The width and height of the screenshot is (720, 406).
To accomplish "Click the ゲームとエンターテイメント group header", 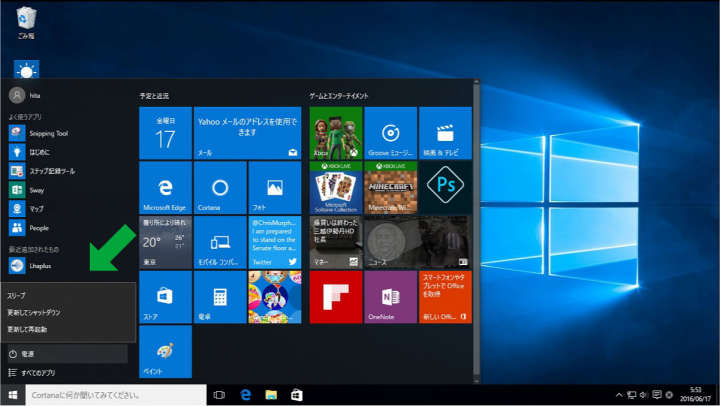I will point(339,96).
